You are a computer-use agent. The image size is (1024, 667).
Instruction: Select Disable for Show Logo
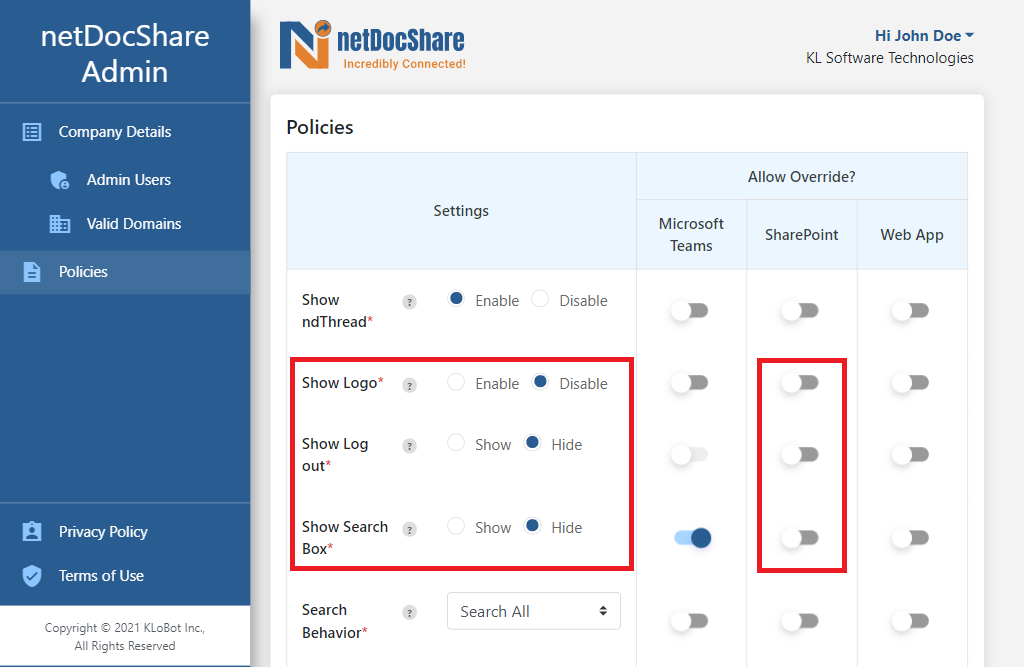pyautogui.click(x=540, y=382)
